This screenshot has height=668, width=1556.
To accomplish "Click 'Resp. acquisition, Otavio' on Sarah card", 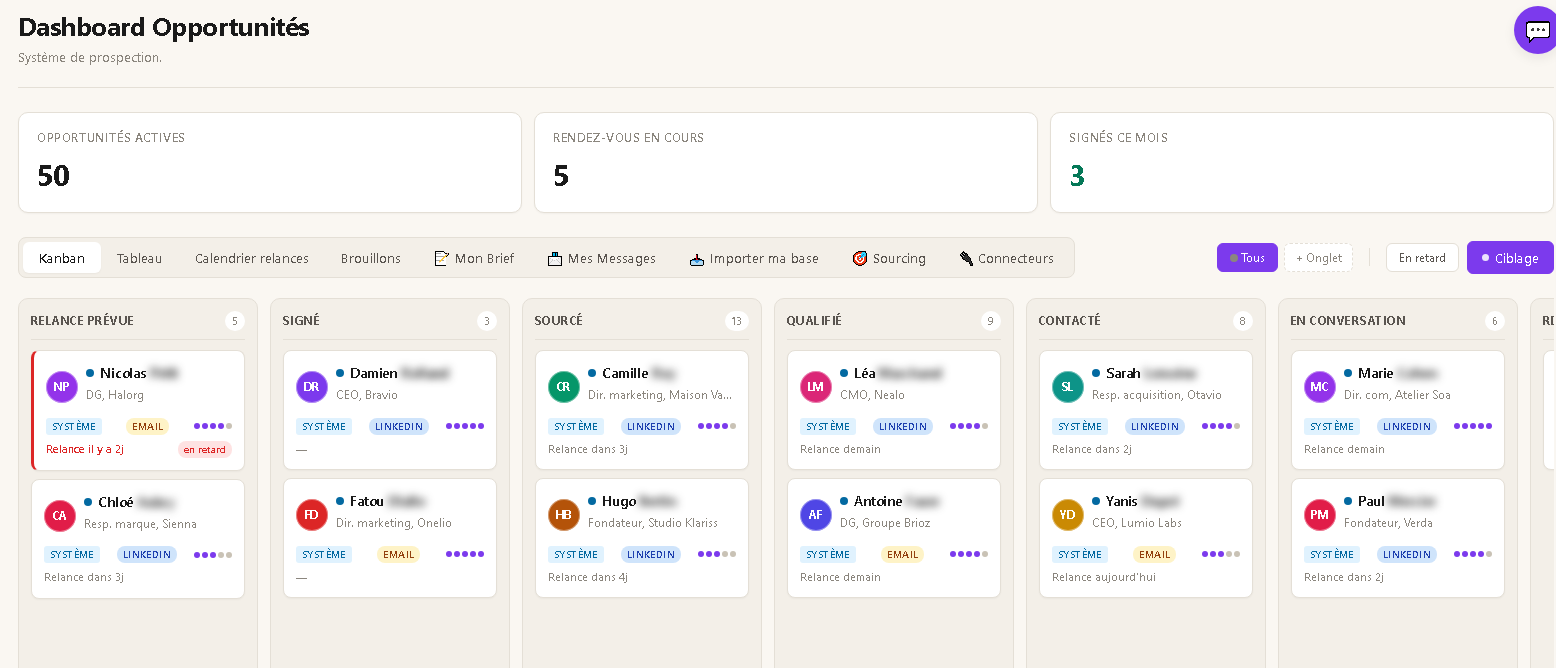I will coord(1157,395).
